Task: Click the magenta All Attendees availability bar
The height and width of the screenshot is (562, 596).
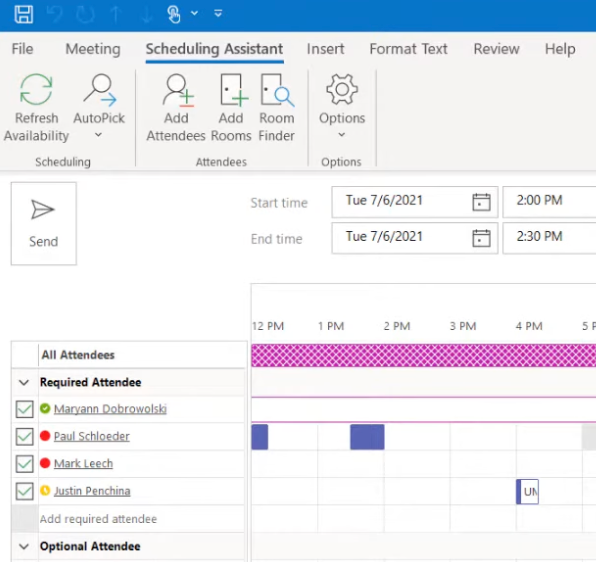Action: [423, 355]
